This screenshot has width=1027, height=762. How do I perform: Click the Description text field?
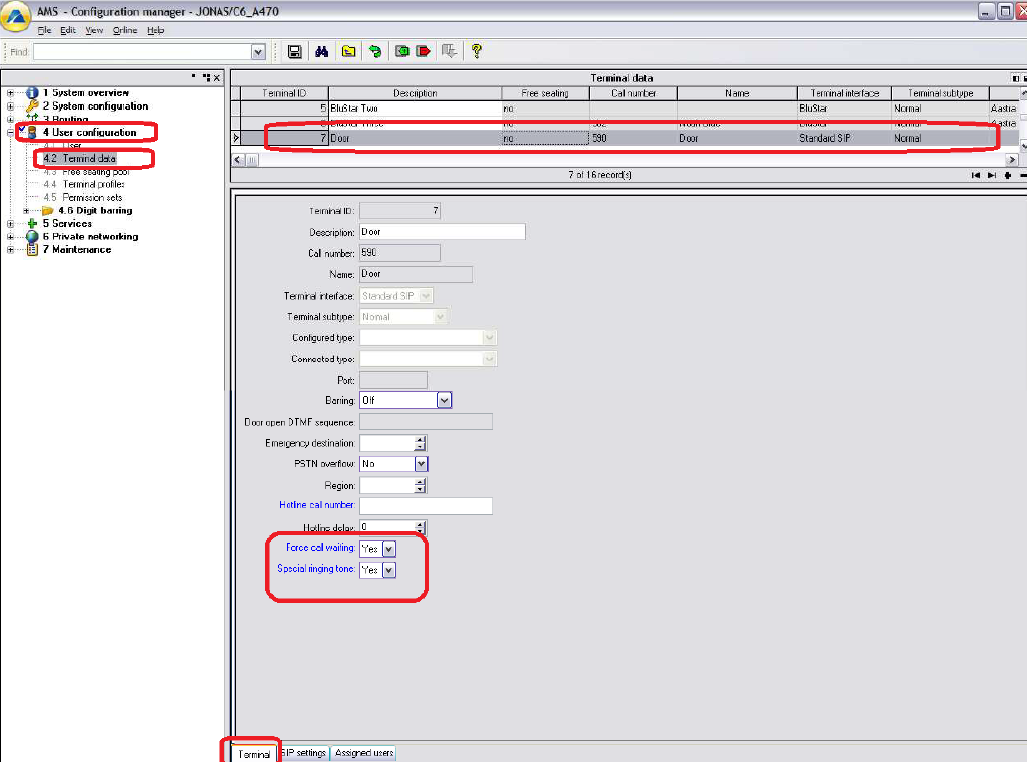(x=441, y=232)
